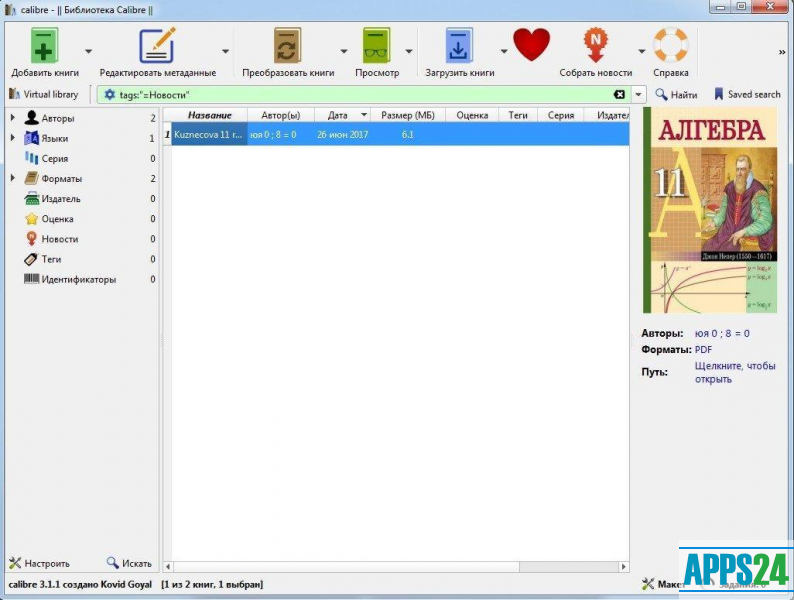Select Новости category in tag browser
794x600 pixels.
59,239
